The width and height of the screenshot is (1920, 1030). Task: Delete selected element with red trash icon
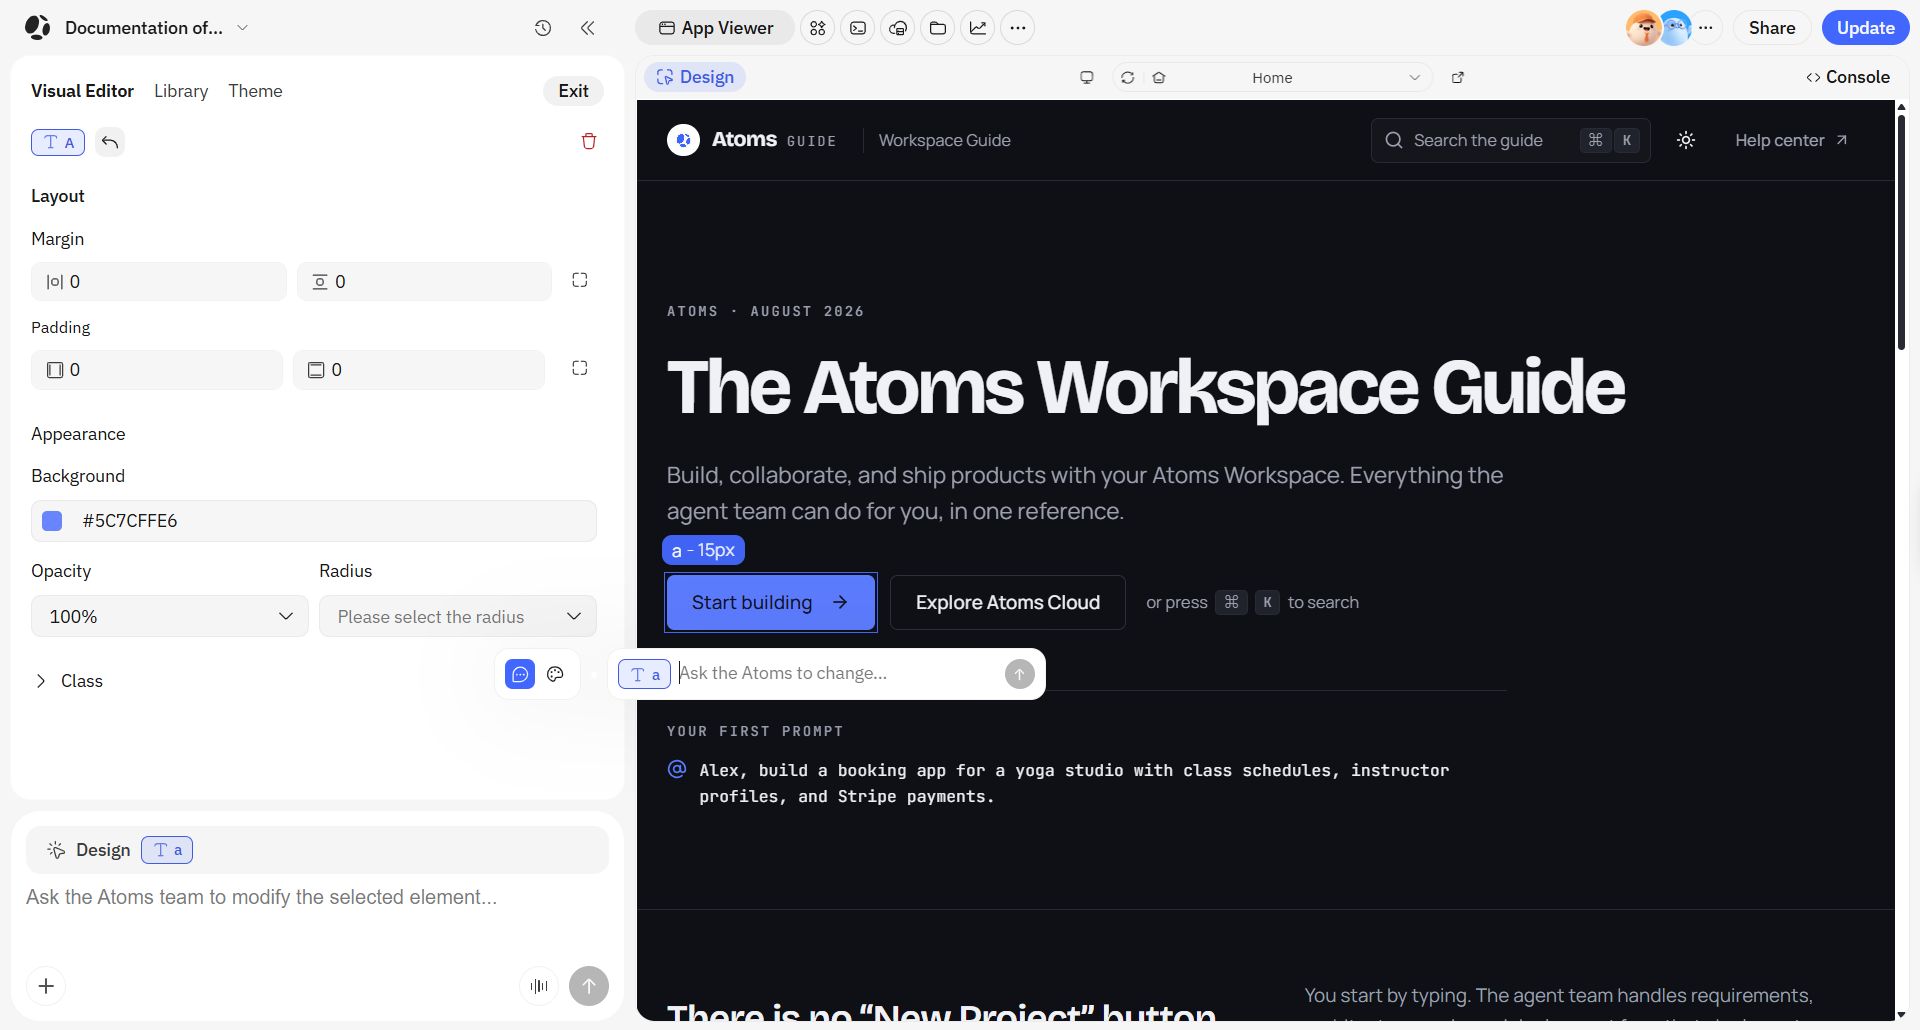[589, 141]
